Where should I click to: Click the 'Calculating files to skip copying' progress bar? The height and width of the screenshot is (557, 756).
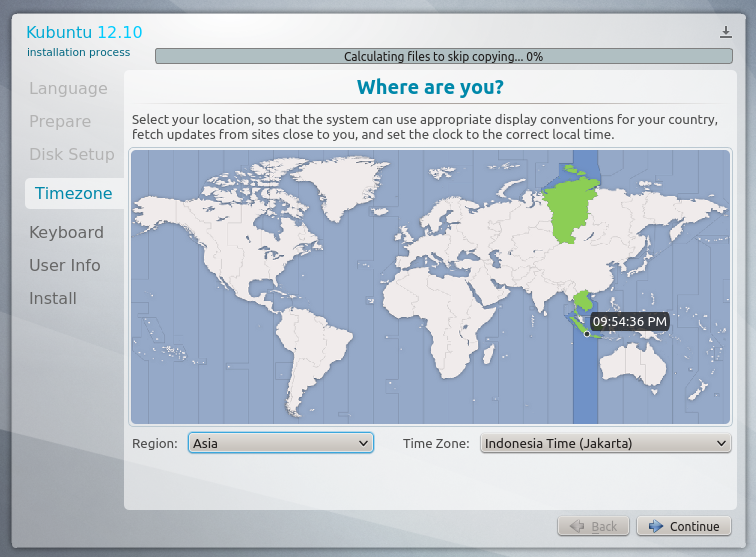pyautogui.click(x=444, y=56)
